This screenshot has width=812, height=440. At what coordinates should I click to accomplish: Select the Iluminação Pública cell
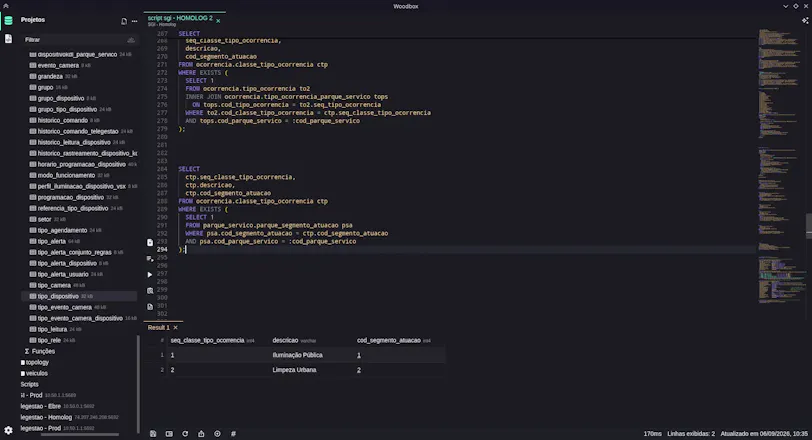(x=297, y=356)
